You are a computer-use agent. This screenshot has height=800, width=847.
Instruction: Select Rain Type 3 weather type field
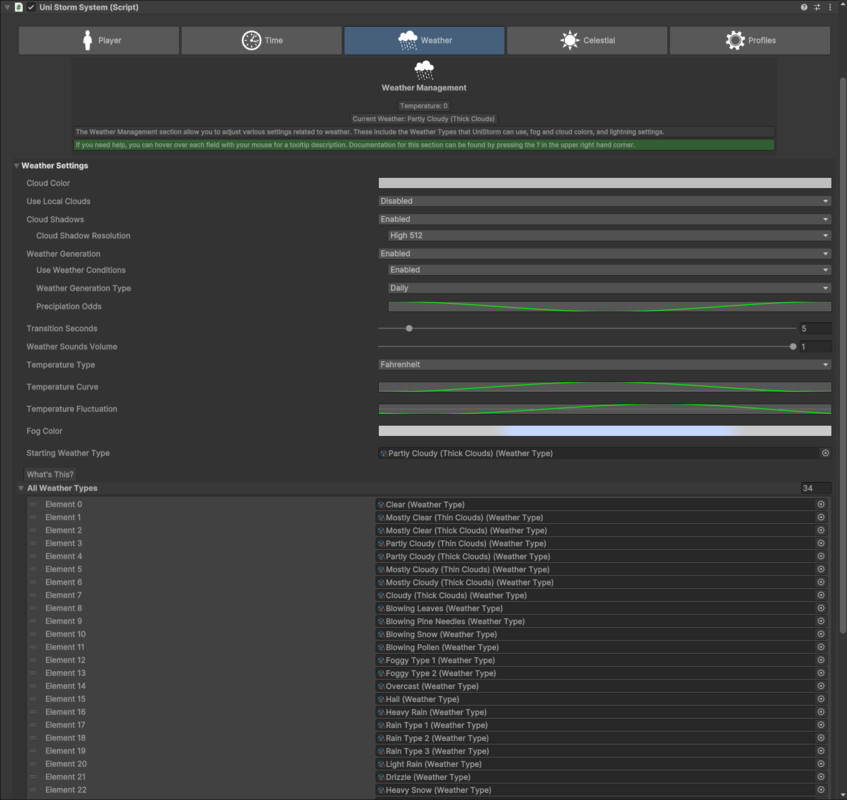tap(595, 750)
